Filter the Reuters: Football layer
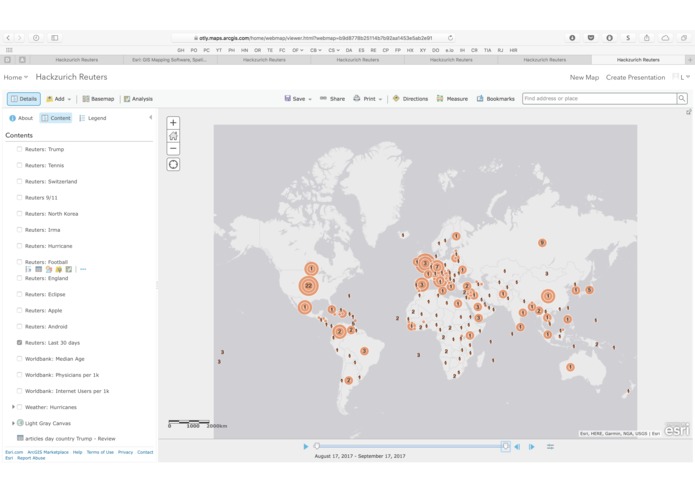This screenshot has width=695, height=494. click(x=59, y=269)
